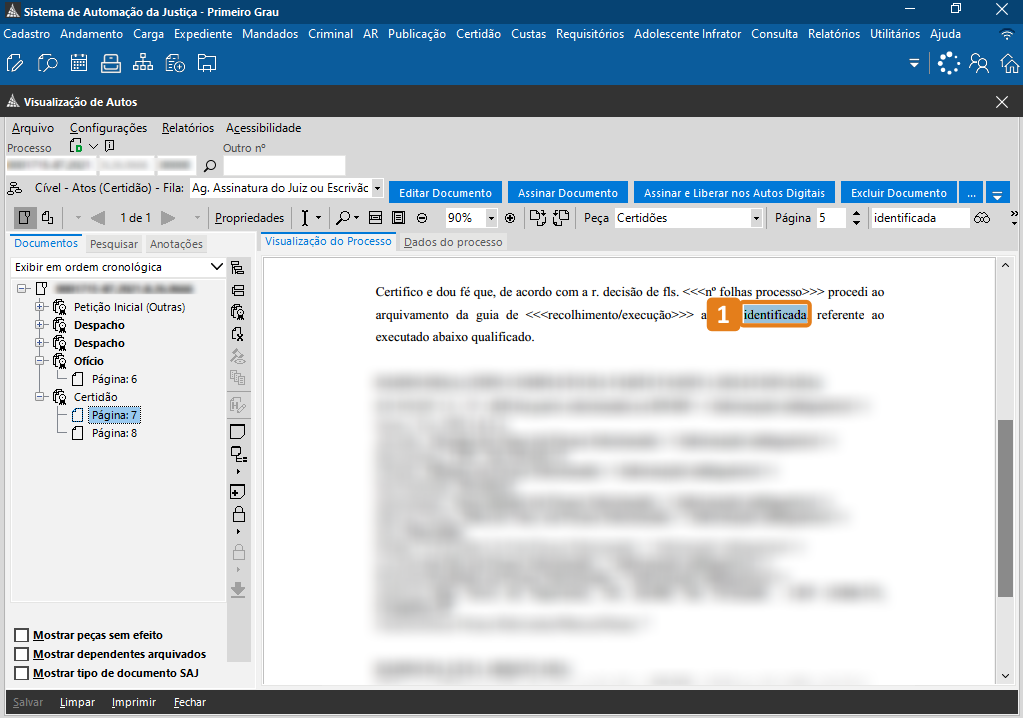Viewport: 1023px width, 718px height.
Task: Click the fit width icon
Action: (x=375, y=218)
